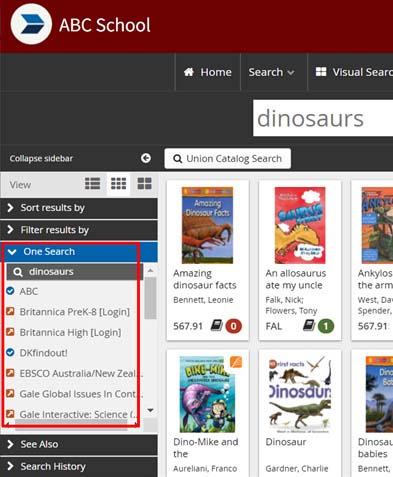
Task: Click the Union Catalog Search button
Action: [x=228, y=159]
